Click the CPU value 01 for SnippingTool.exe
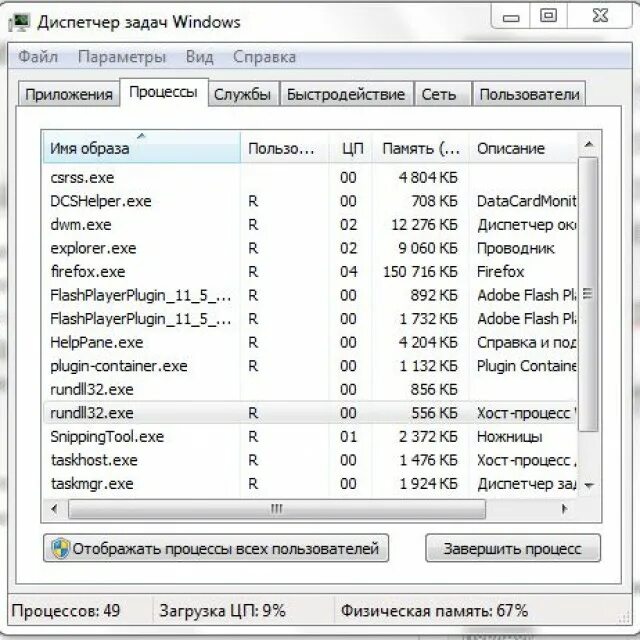The height and width of the screenshot is (640, 640). coord(349,437)
